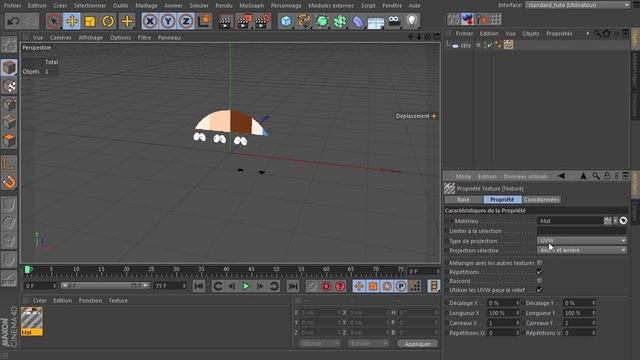This screenshot has height=360, width=640.
Task: Toggle the green checkmark enabling tête
Action: pos(489,45)
